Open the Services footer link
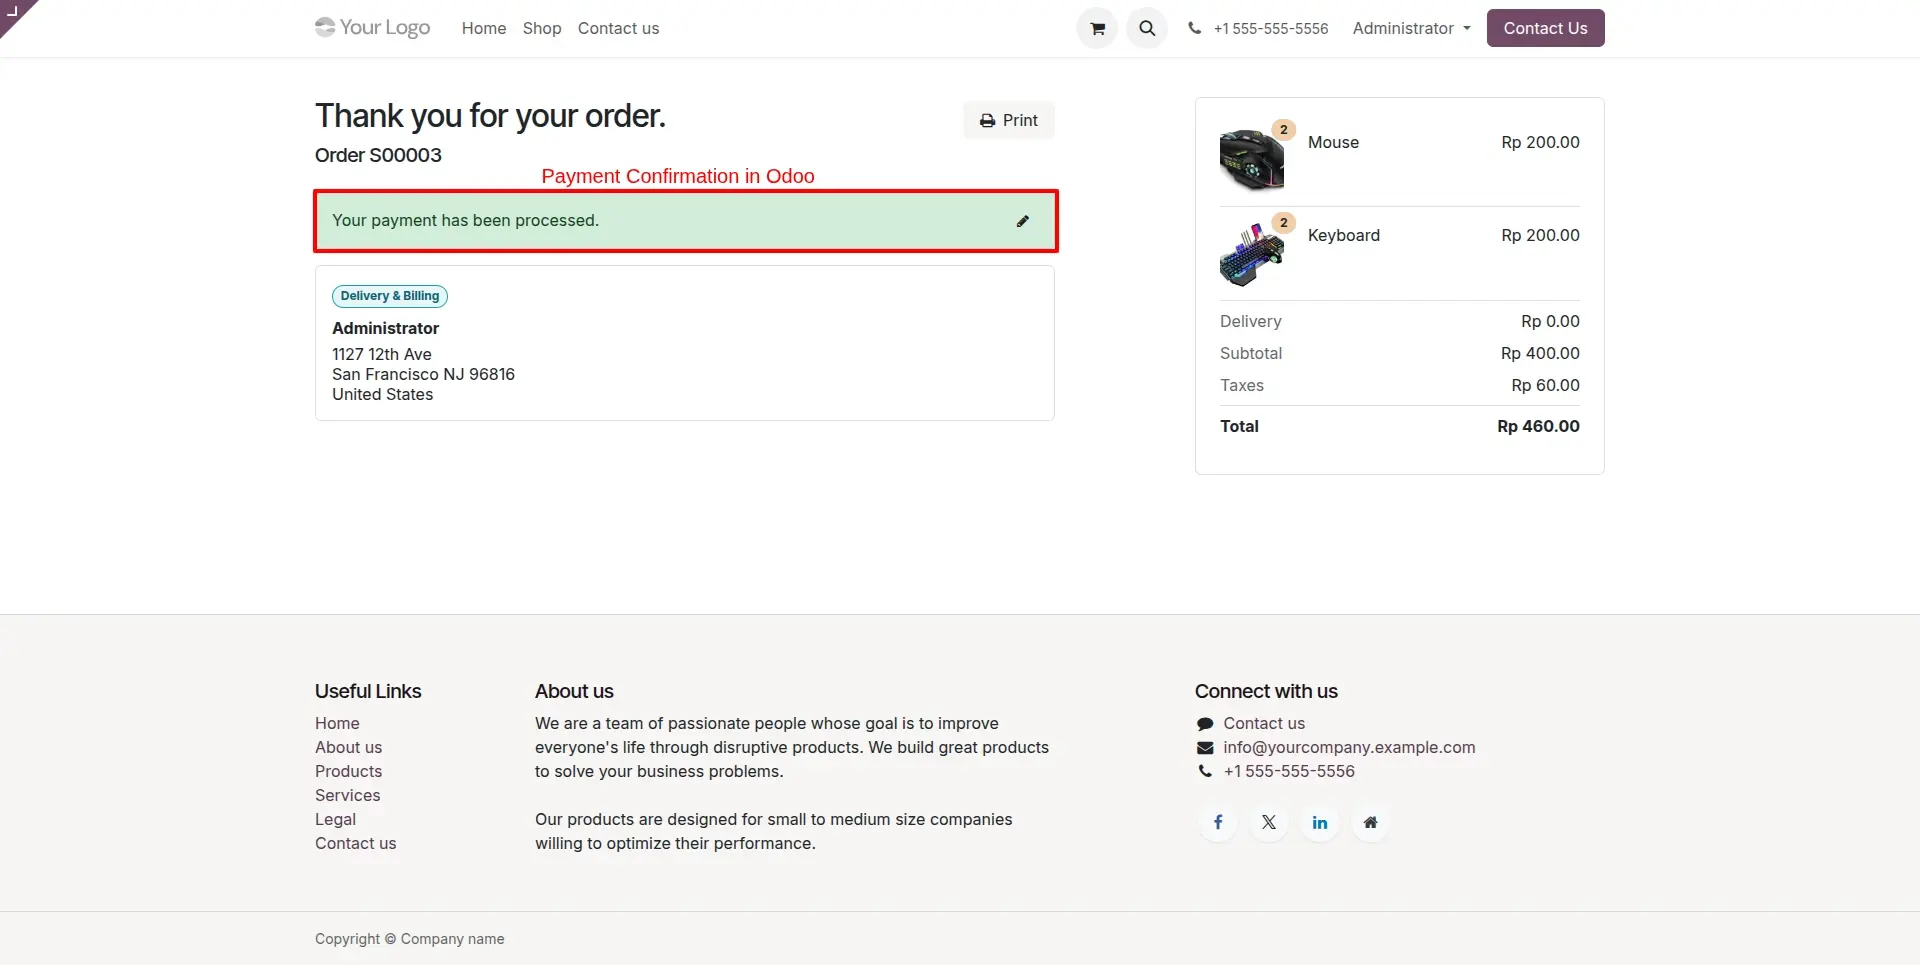 (347, 795)
